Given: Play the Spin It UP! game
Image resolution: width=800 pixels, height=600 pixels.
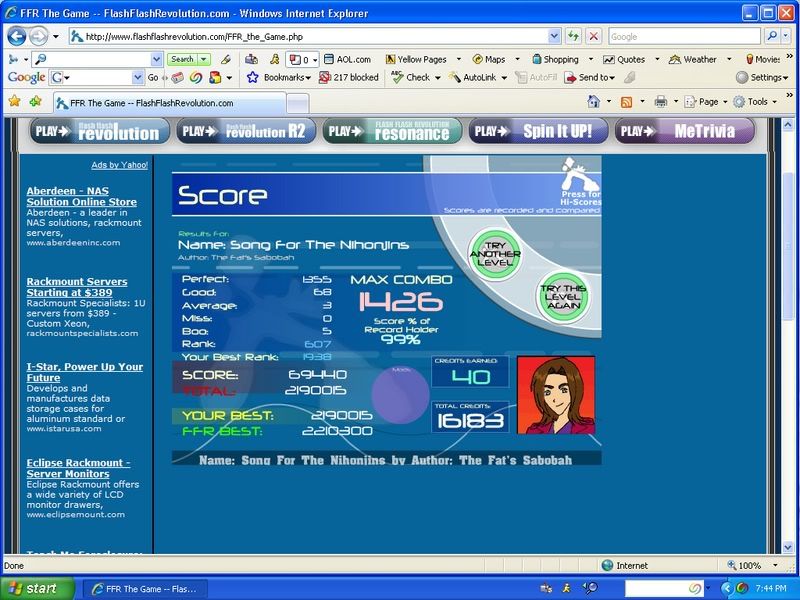Looking at the screenshot, I should pyautogui.click(x=537, y=131).
